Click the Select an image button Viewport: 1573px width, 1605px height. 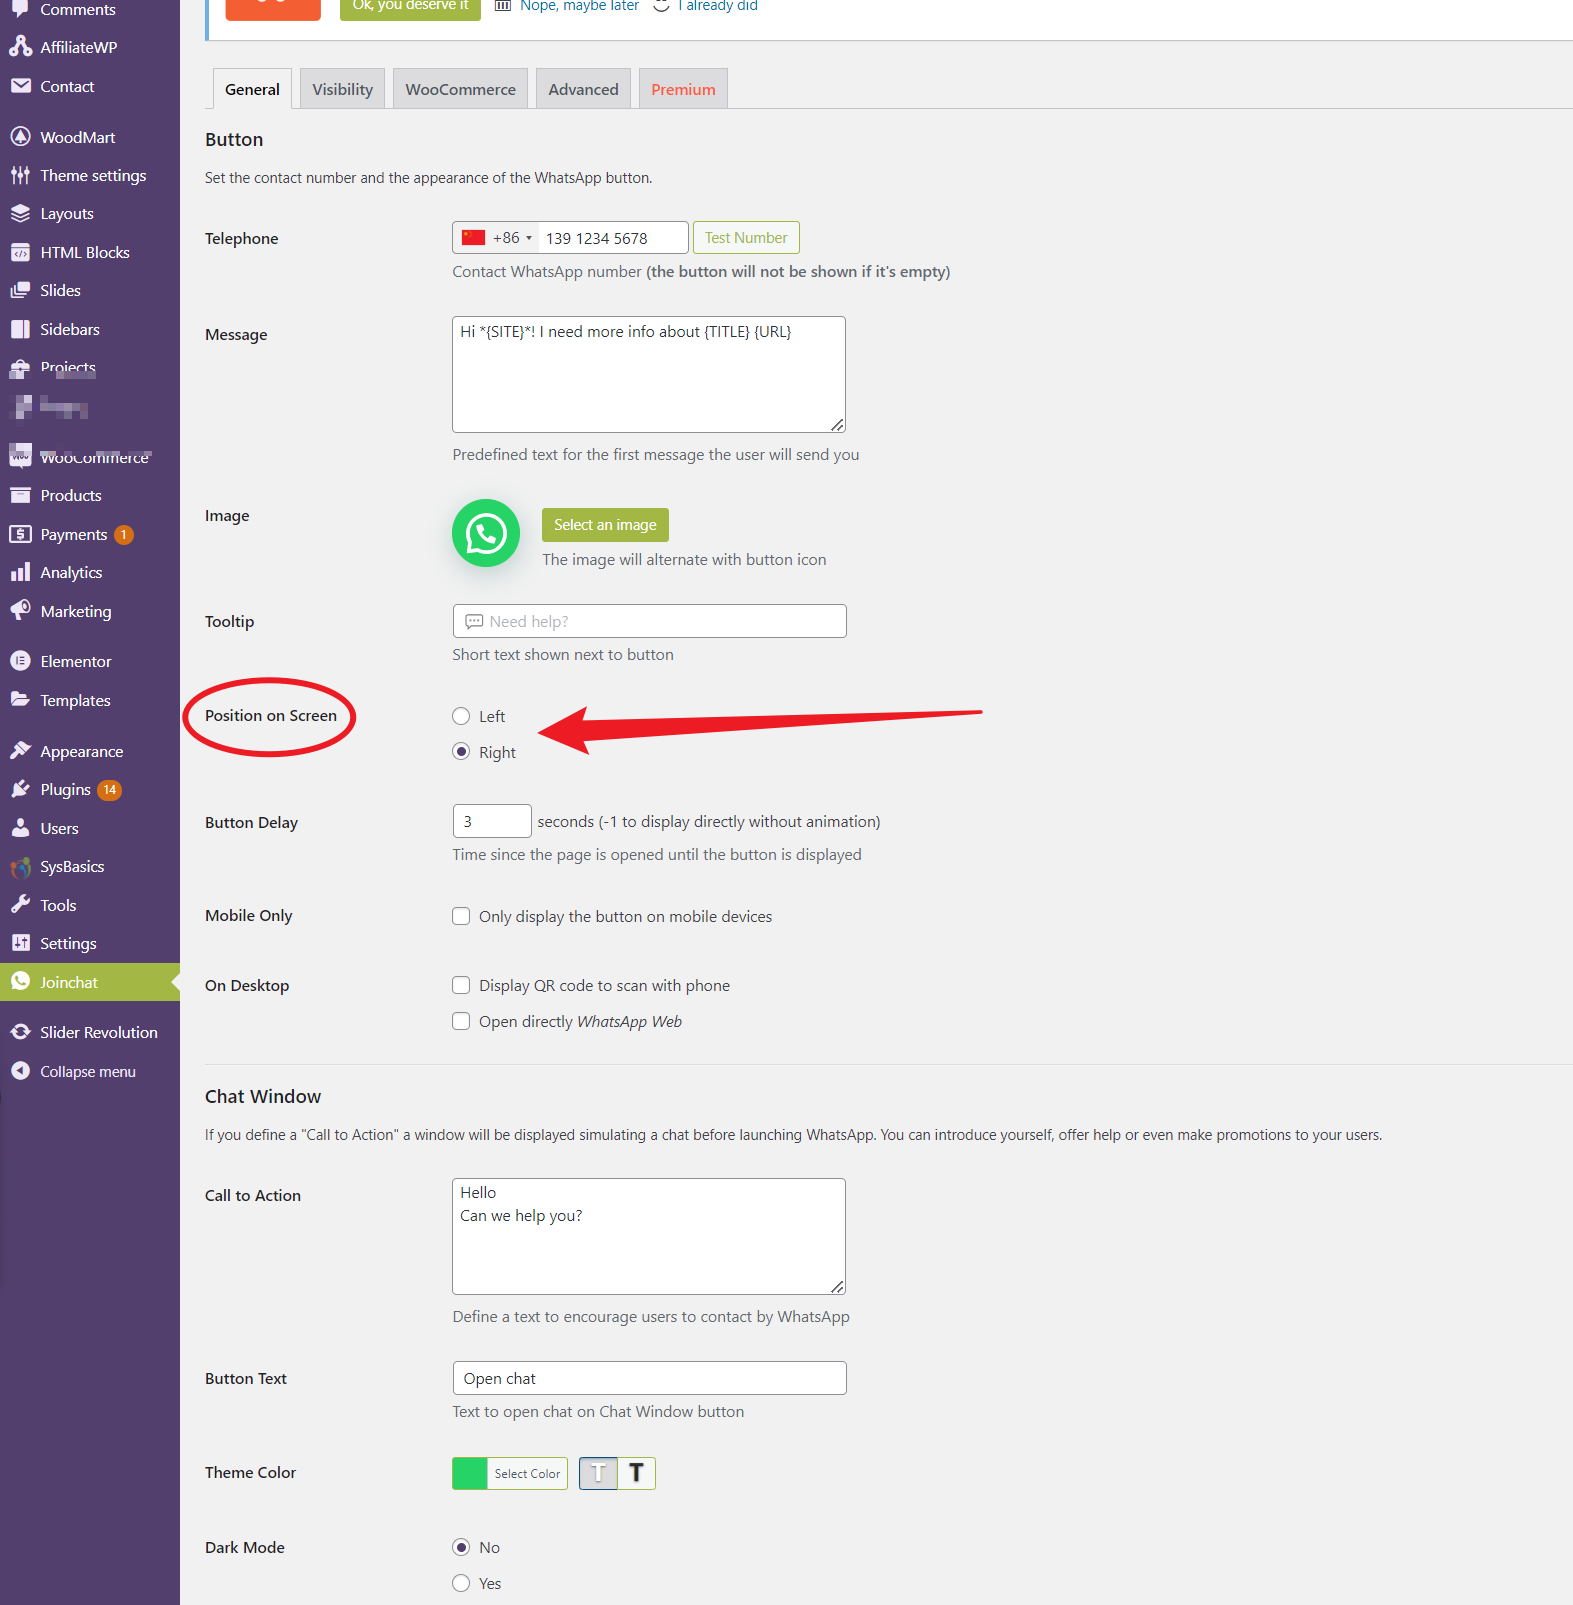tap(605, 525)
